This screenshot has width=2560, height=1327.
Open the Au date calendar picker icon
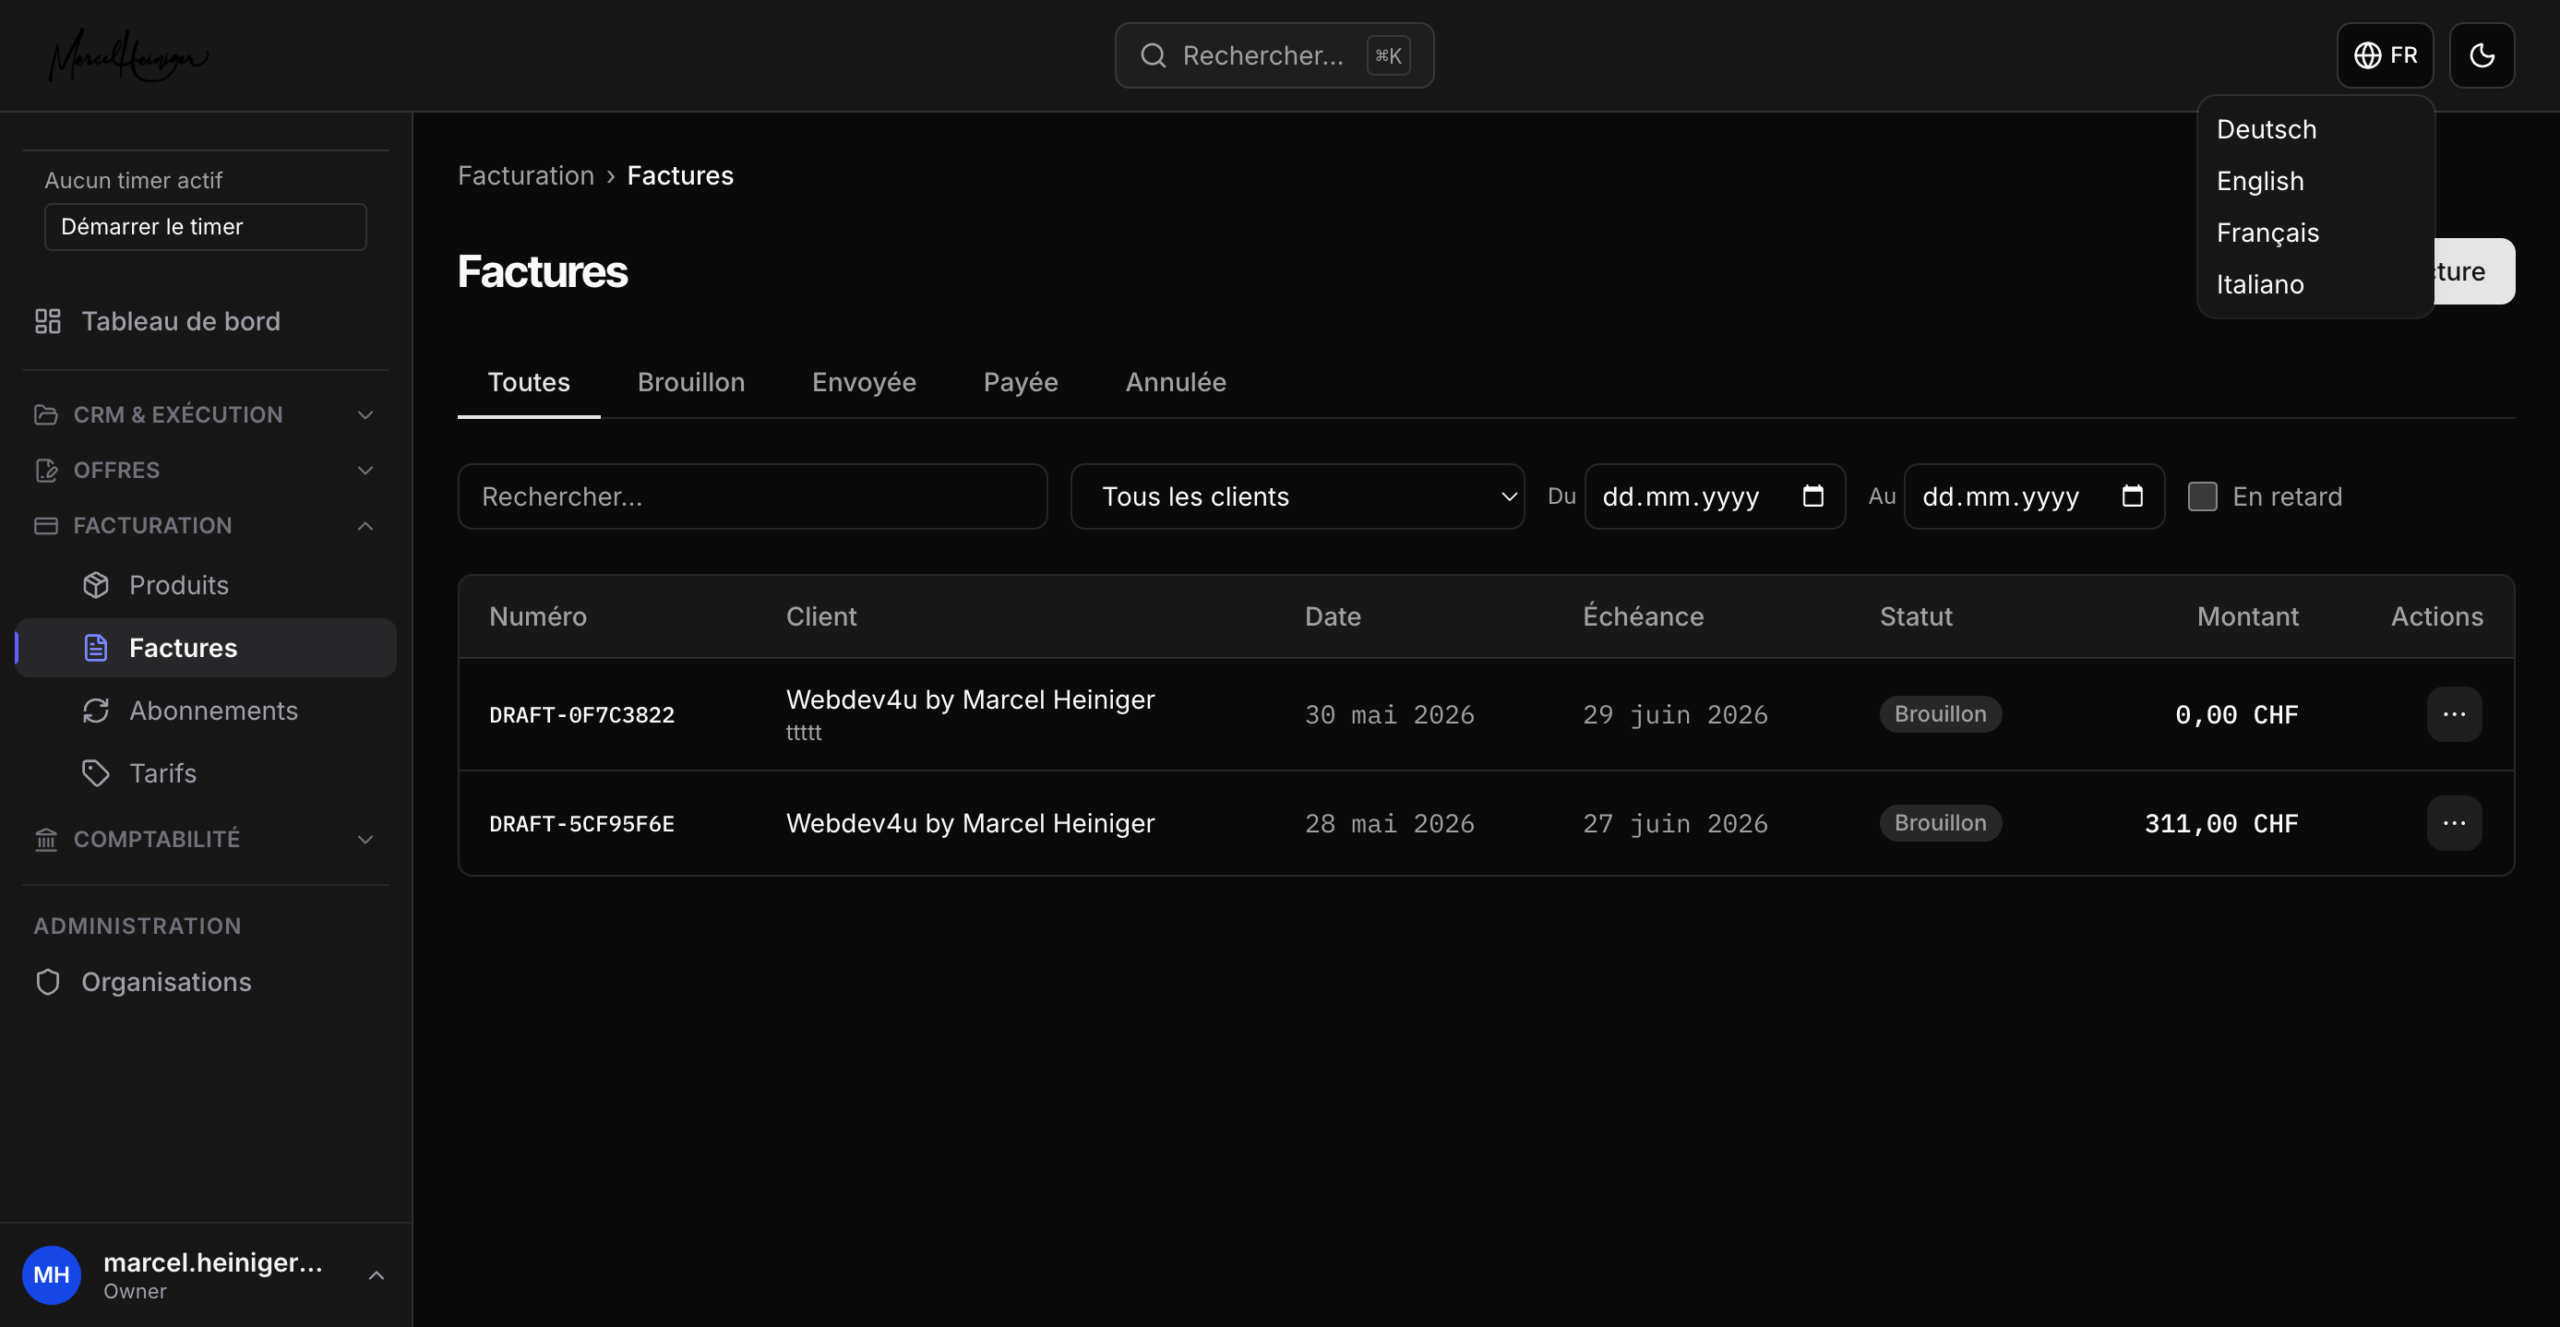click(2132, 496)
